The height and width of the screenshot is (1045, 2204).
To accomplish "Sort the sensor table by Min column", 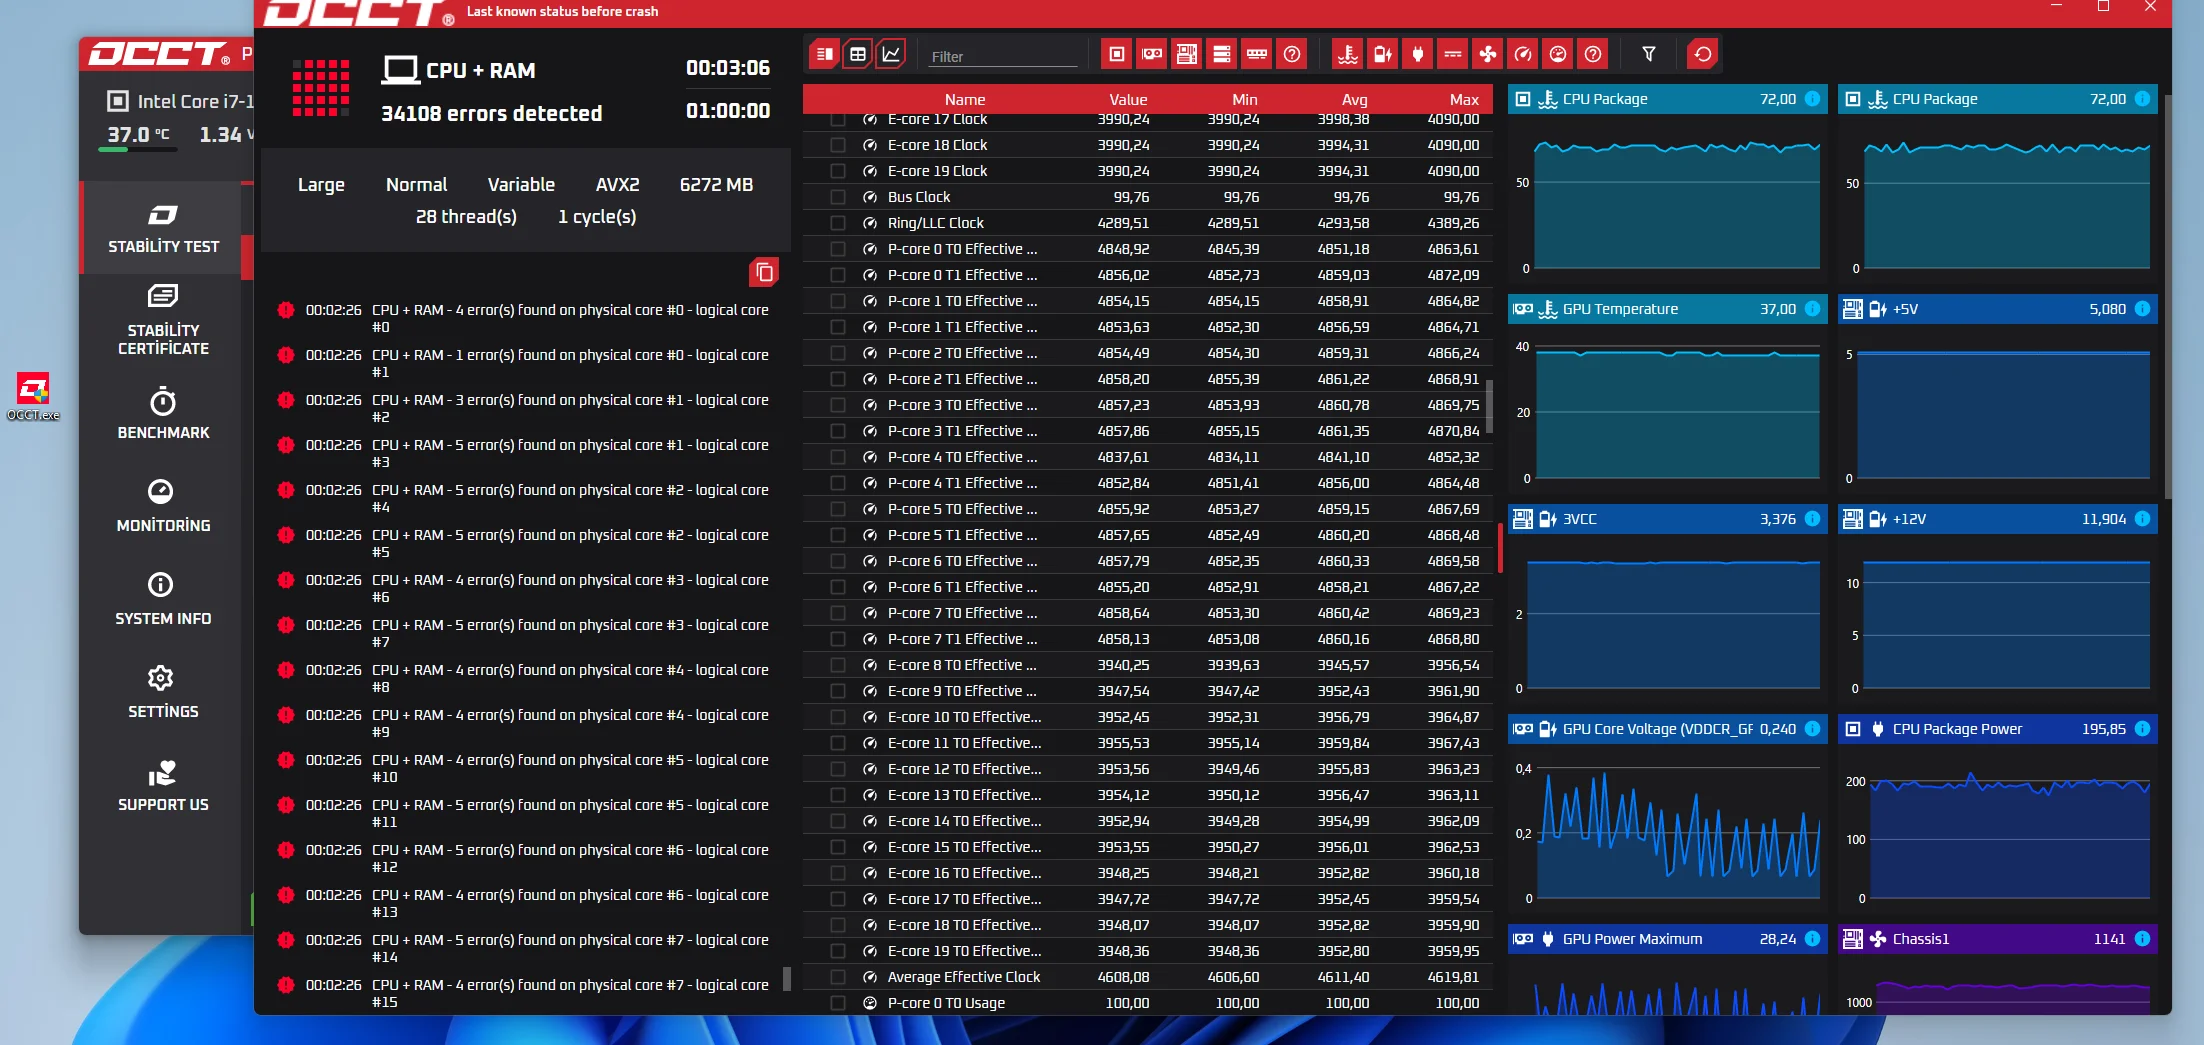I will coord(1245,99).
